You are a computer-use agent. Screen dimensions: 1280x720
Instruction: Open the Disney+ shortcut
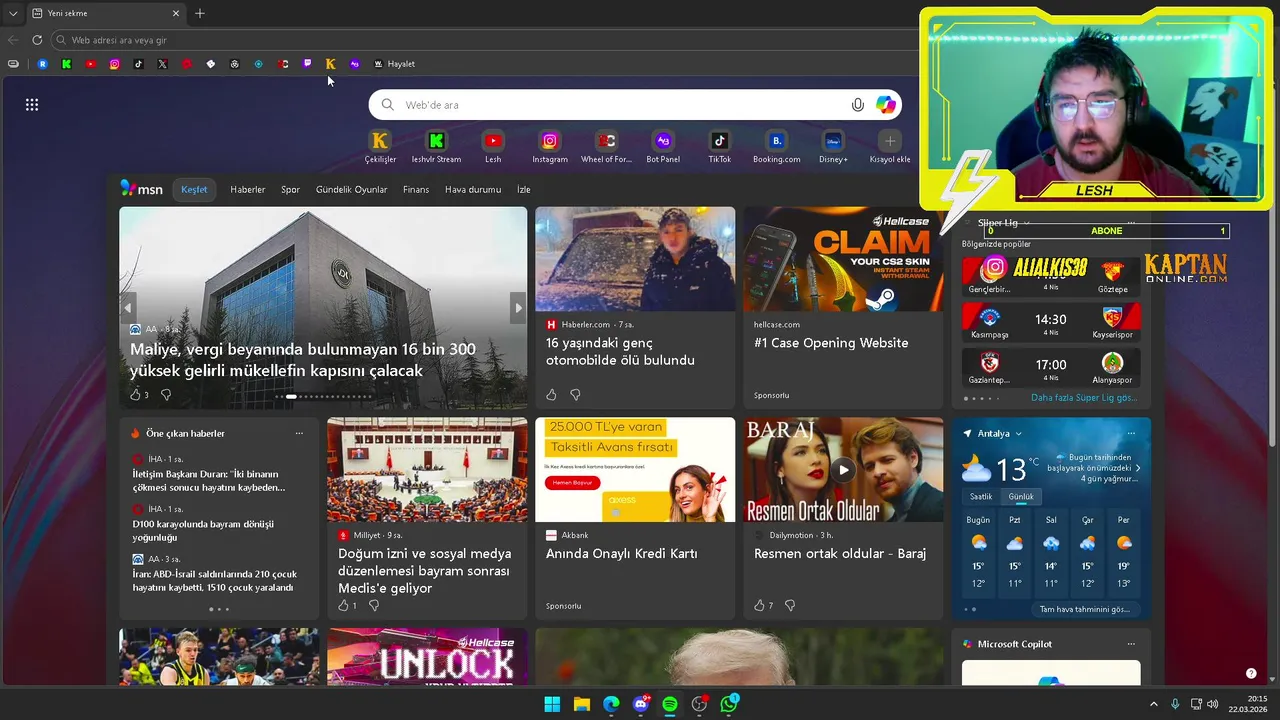tap(833, 146)
